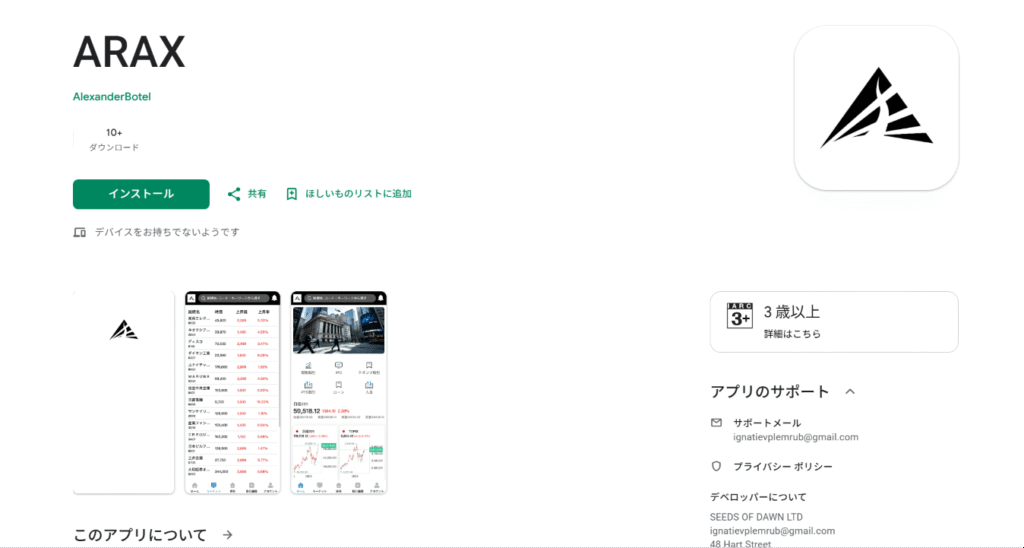Click the share icon next to 共有

coord(234,194)
